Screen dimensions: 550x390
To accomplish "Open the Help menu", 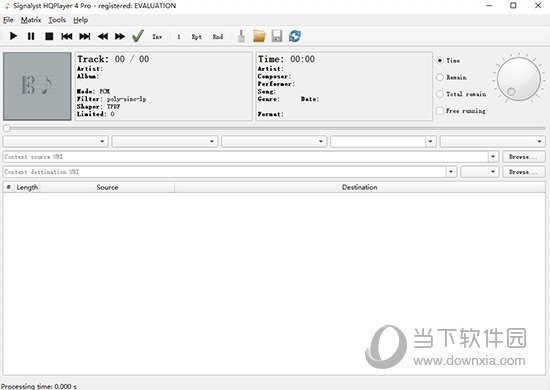I will 81,20.
